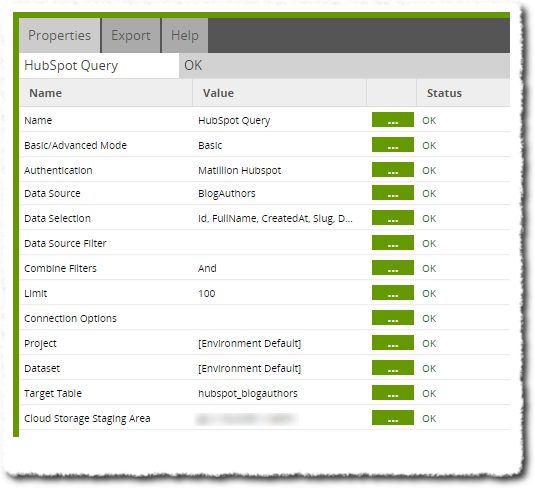Select the 'Authentication' property label
The image size is (535, 488).
(x=58, y=170)
